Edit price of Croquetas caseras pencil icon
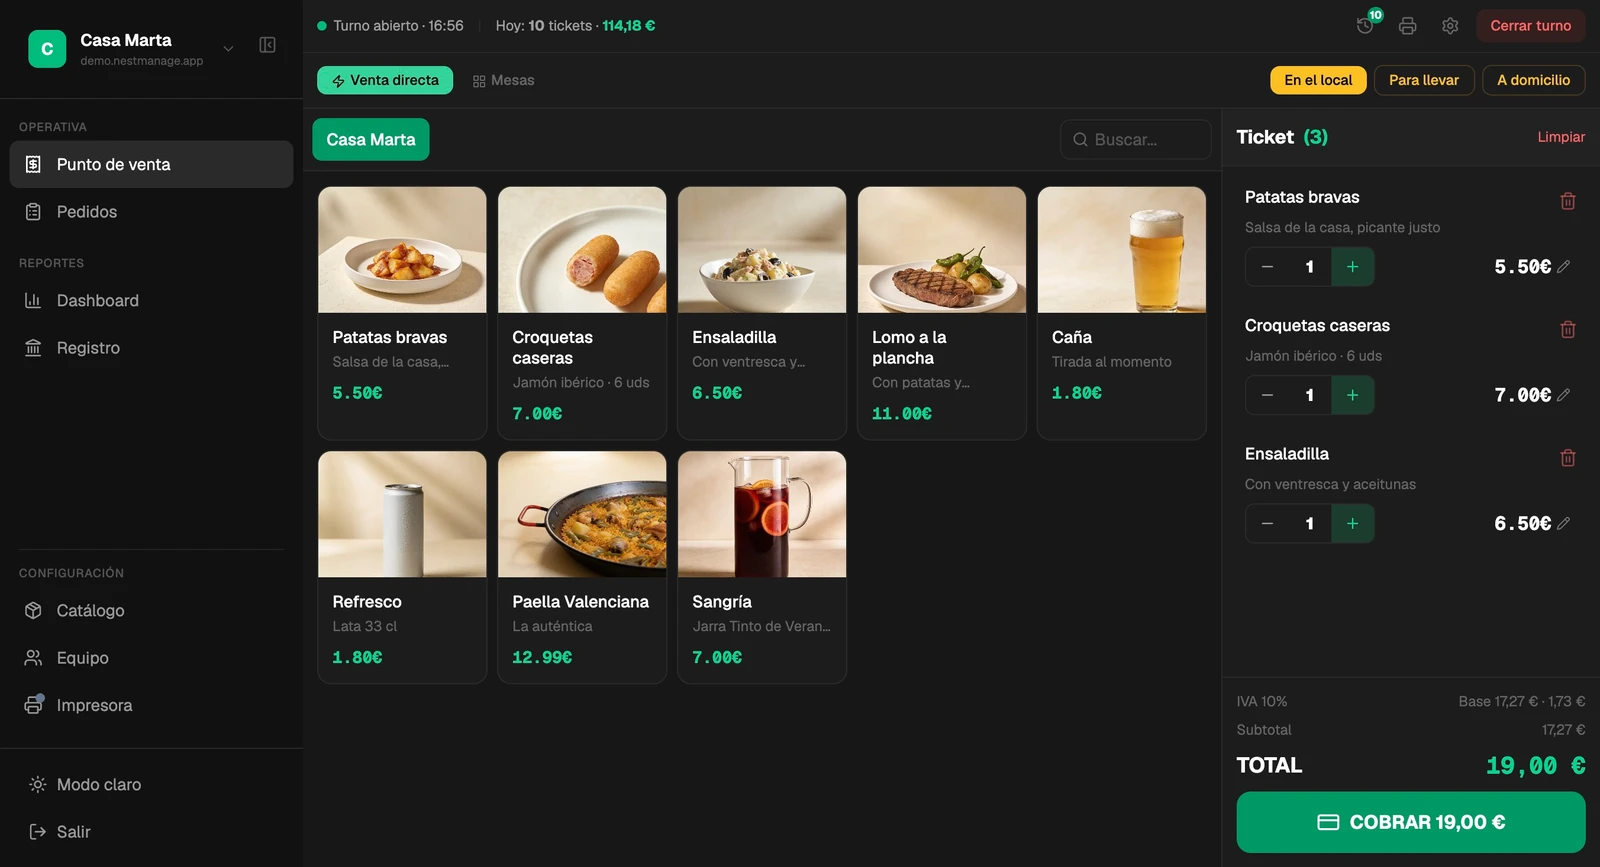Viewport: 1600px width, 867px height. pyautogui.click(x=1564, y=395)
